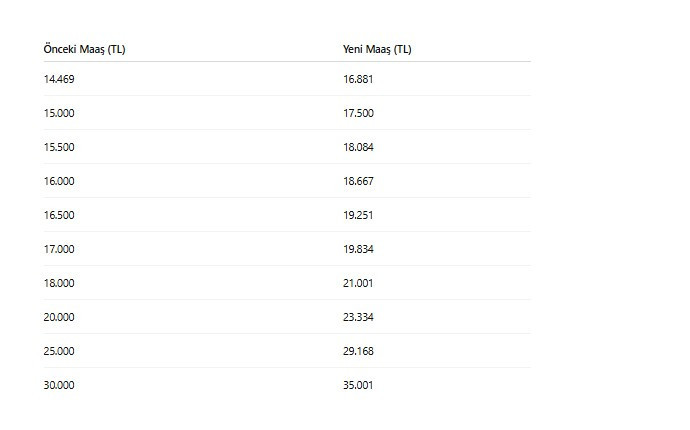Select the 19.834 new salary cell

358,249
